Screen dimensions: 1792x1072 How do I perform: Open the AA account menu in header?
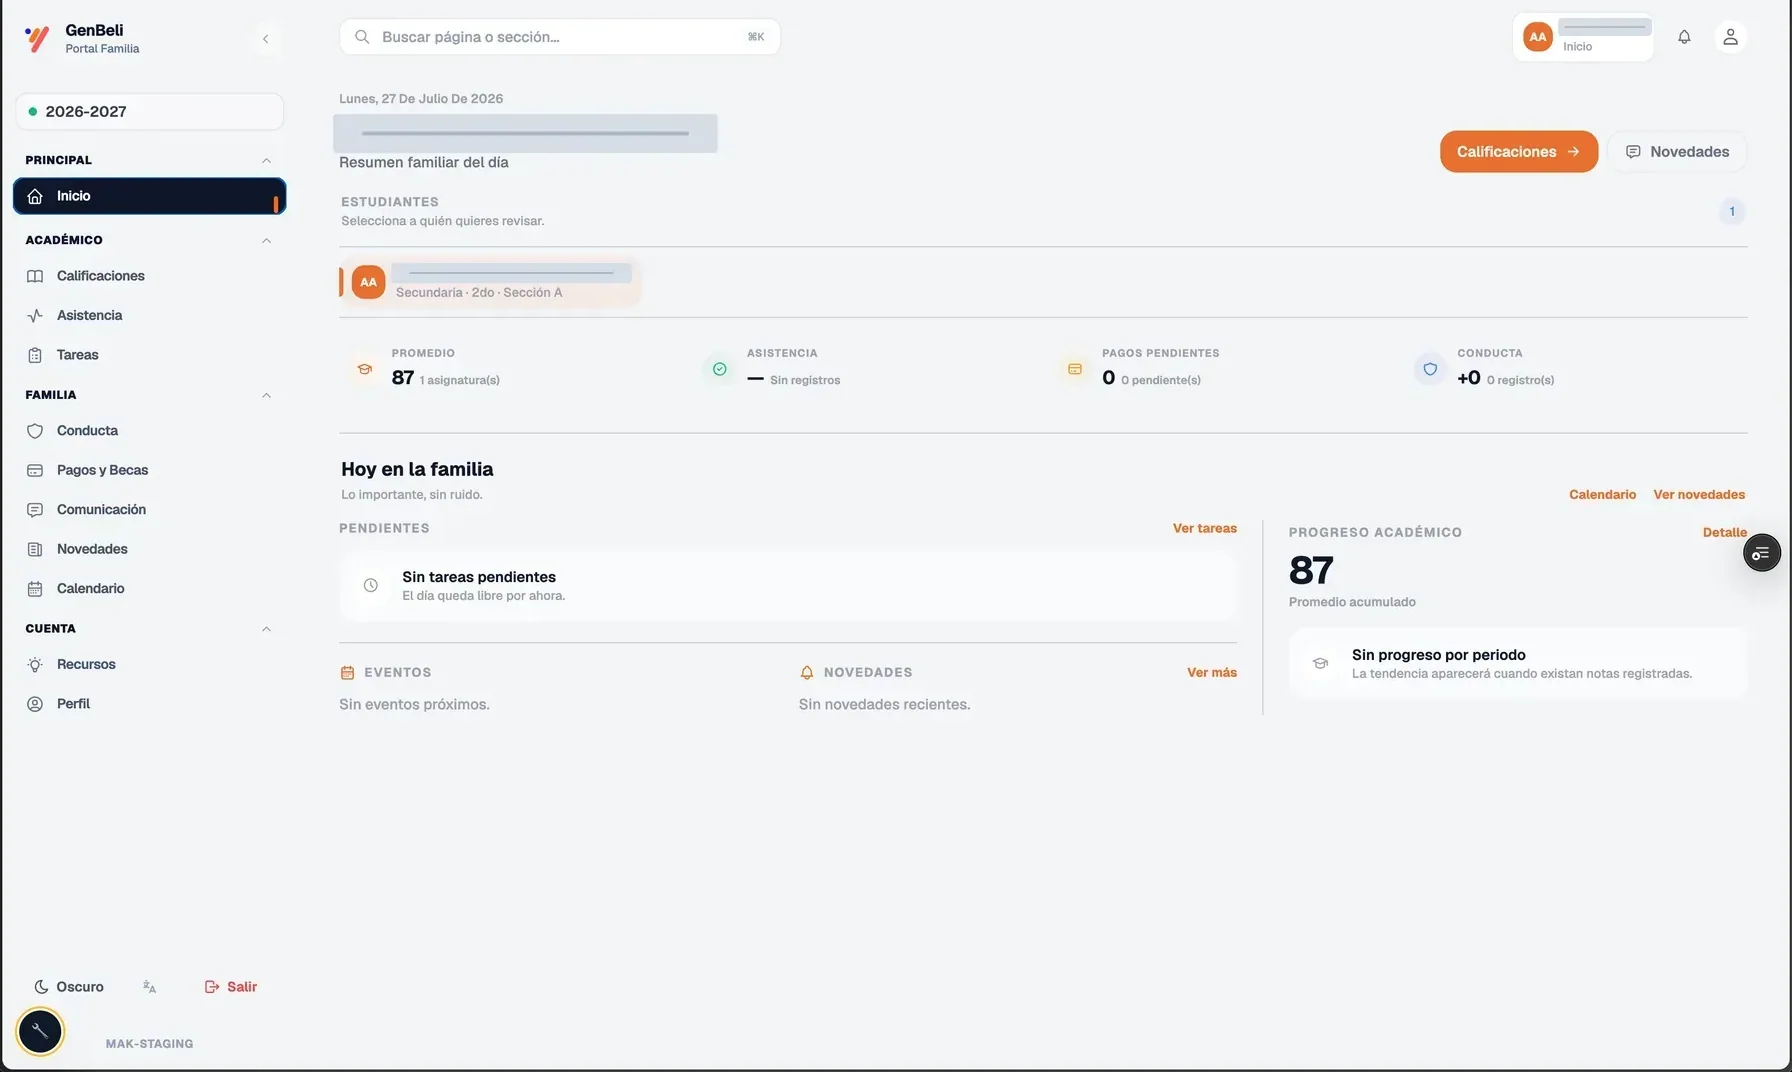(x=1583, y=37)
